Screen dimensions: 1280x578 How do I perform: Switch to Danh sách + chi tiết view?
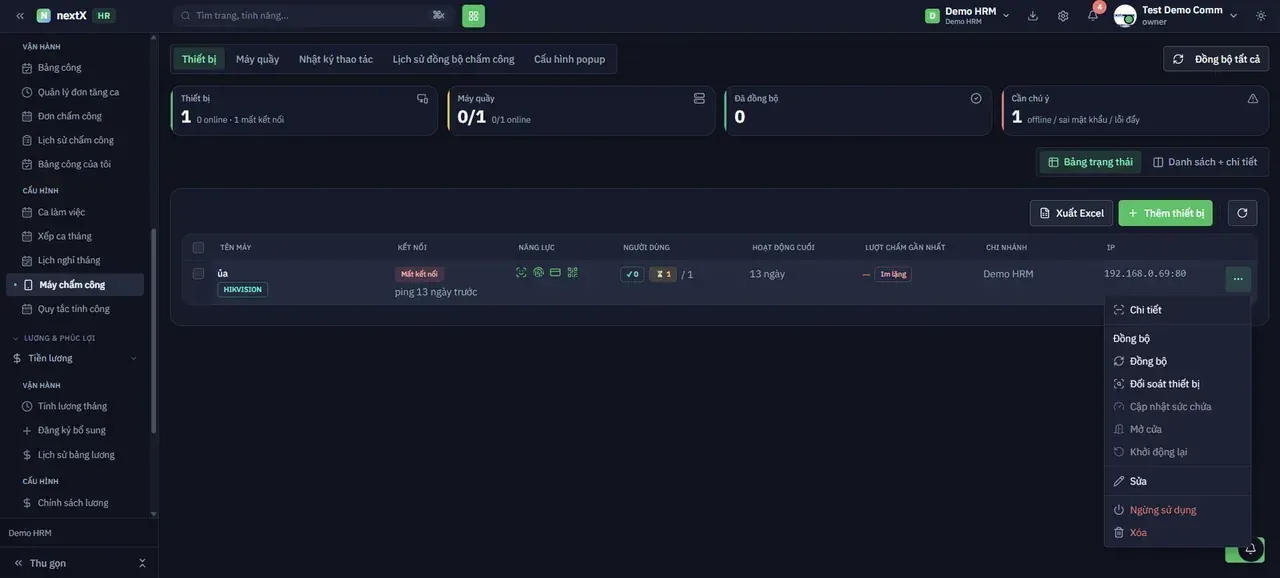1205,162
